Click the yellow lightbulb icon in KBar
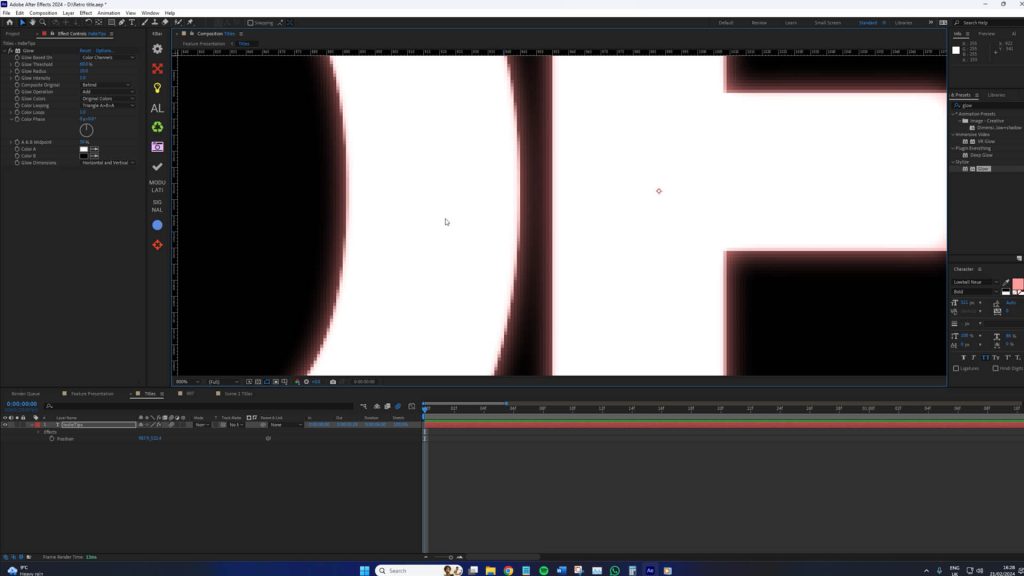The width and height of the screenshot is (1024, 576). (157, 88)
